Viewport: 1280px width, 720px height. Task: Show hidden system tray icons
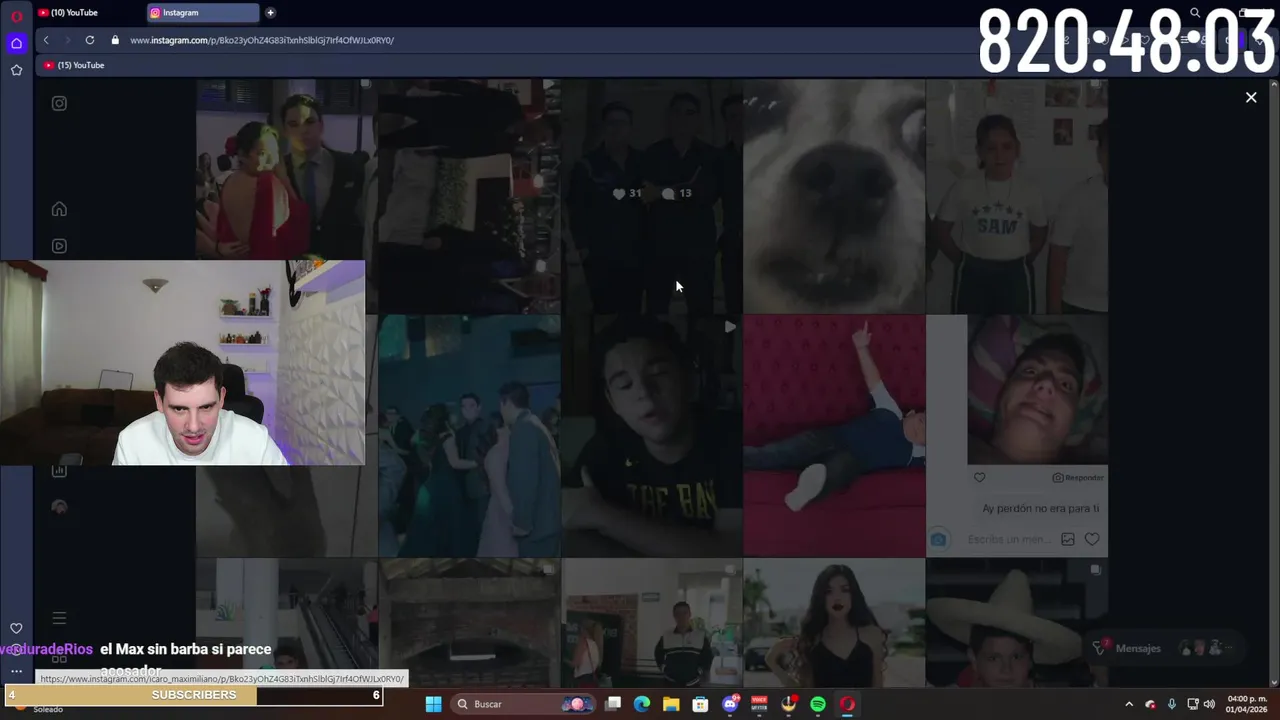(1129, 704)
